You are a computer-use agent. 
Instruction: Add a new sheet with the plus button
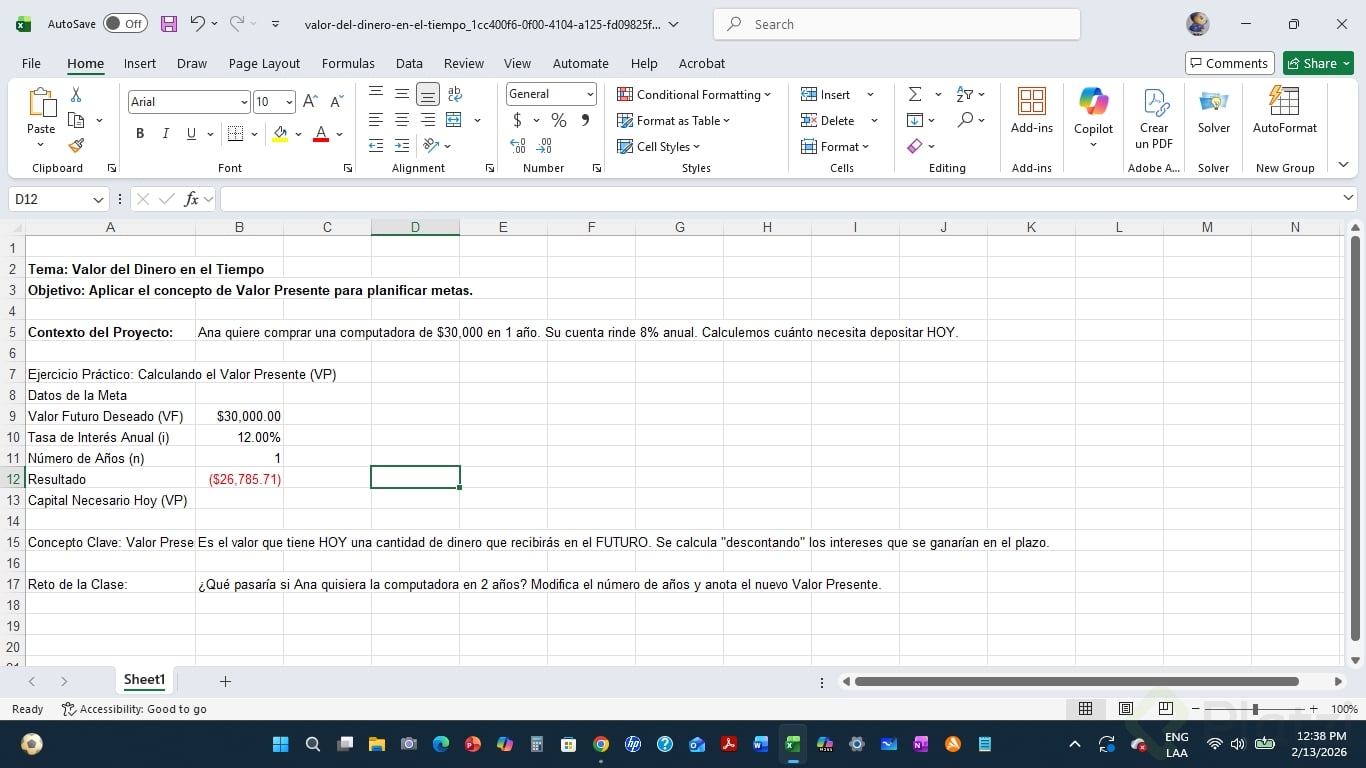tap(225, 681)
